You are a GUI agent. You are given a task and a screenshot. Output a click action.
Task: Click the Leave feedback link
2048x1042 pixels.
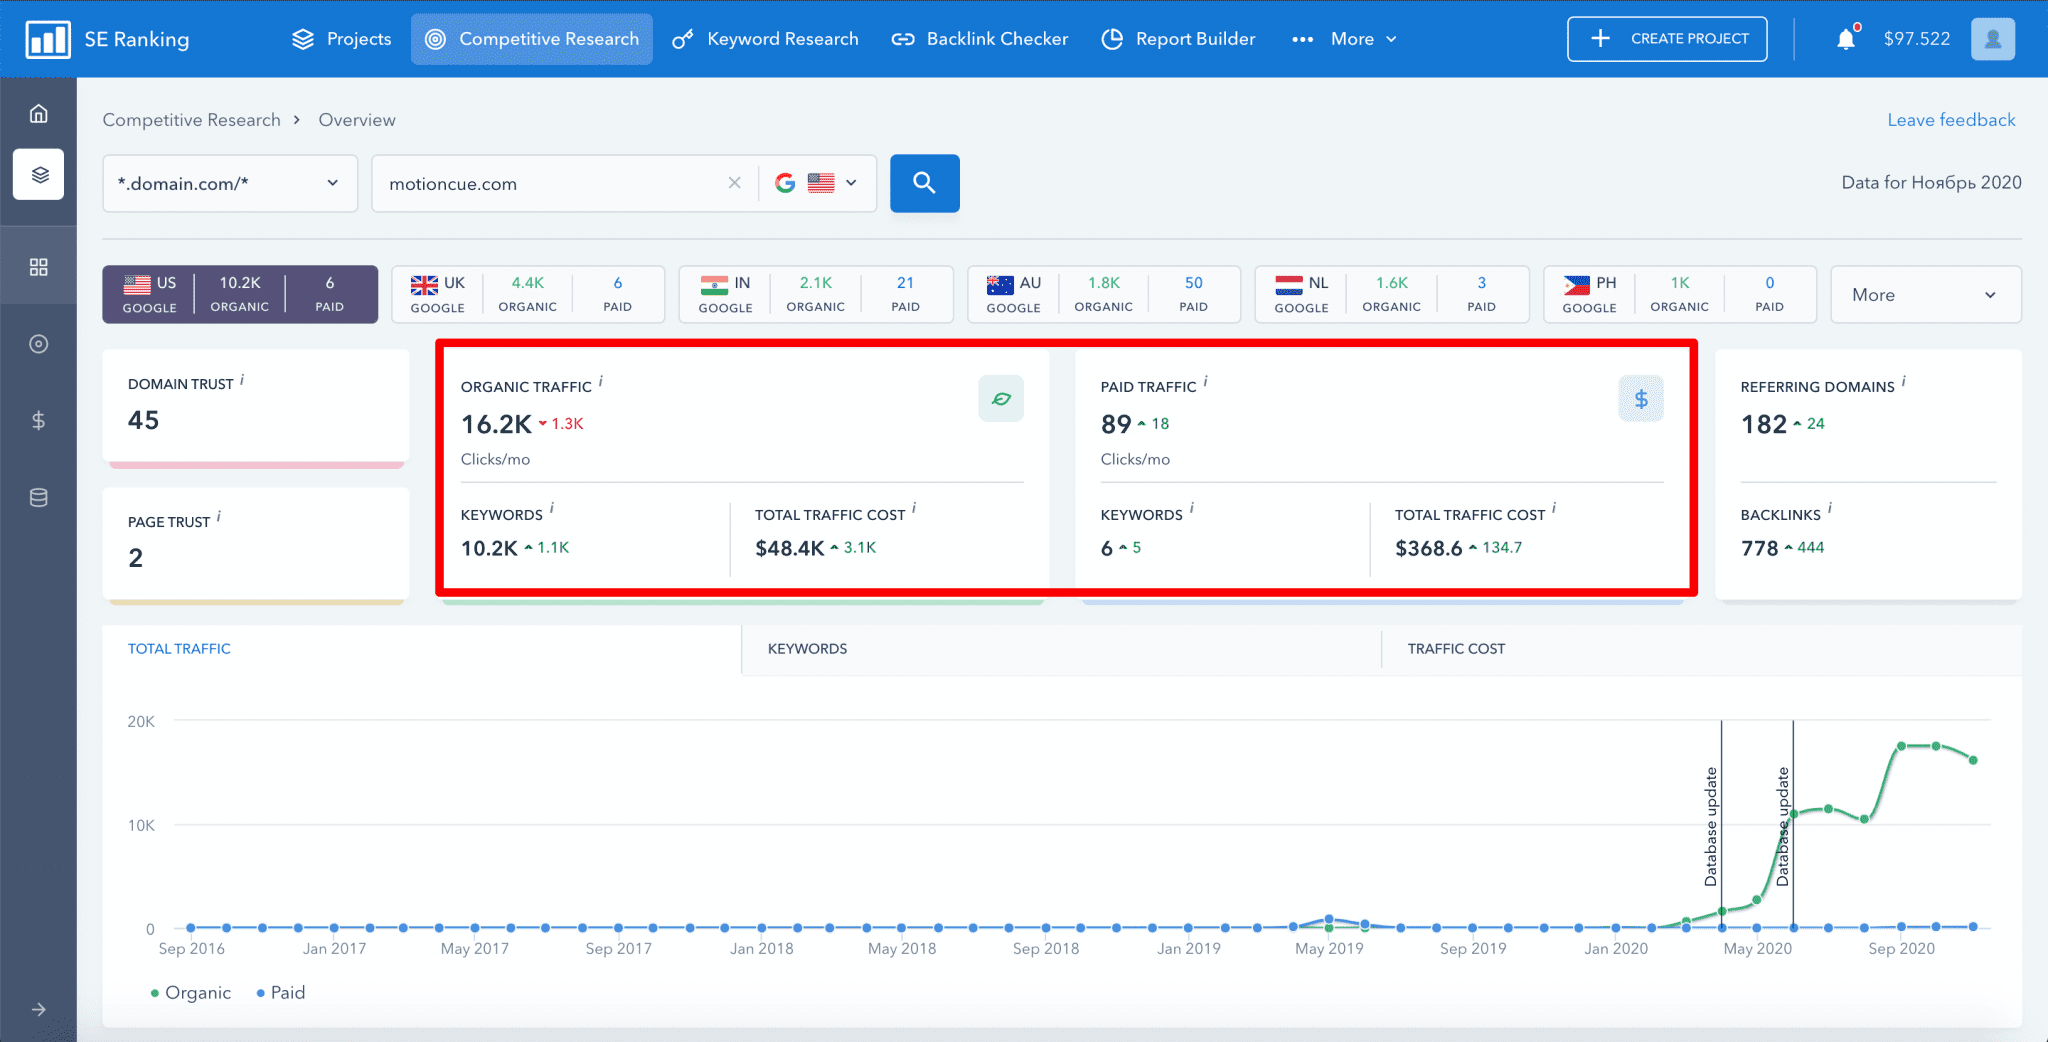pyautogui.click(x=1950, y=119)
